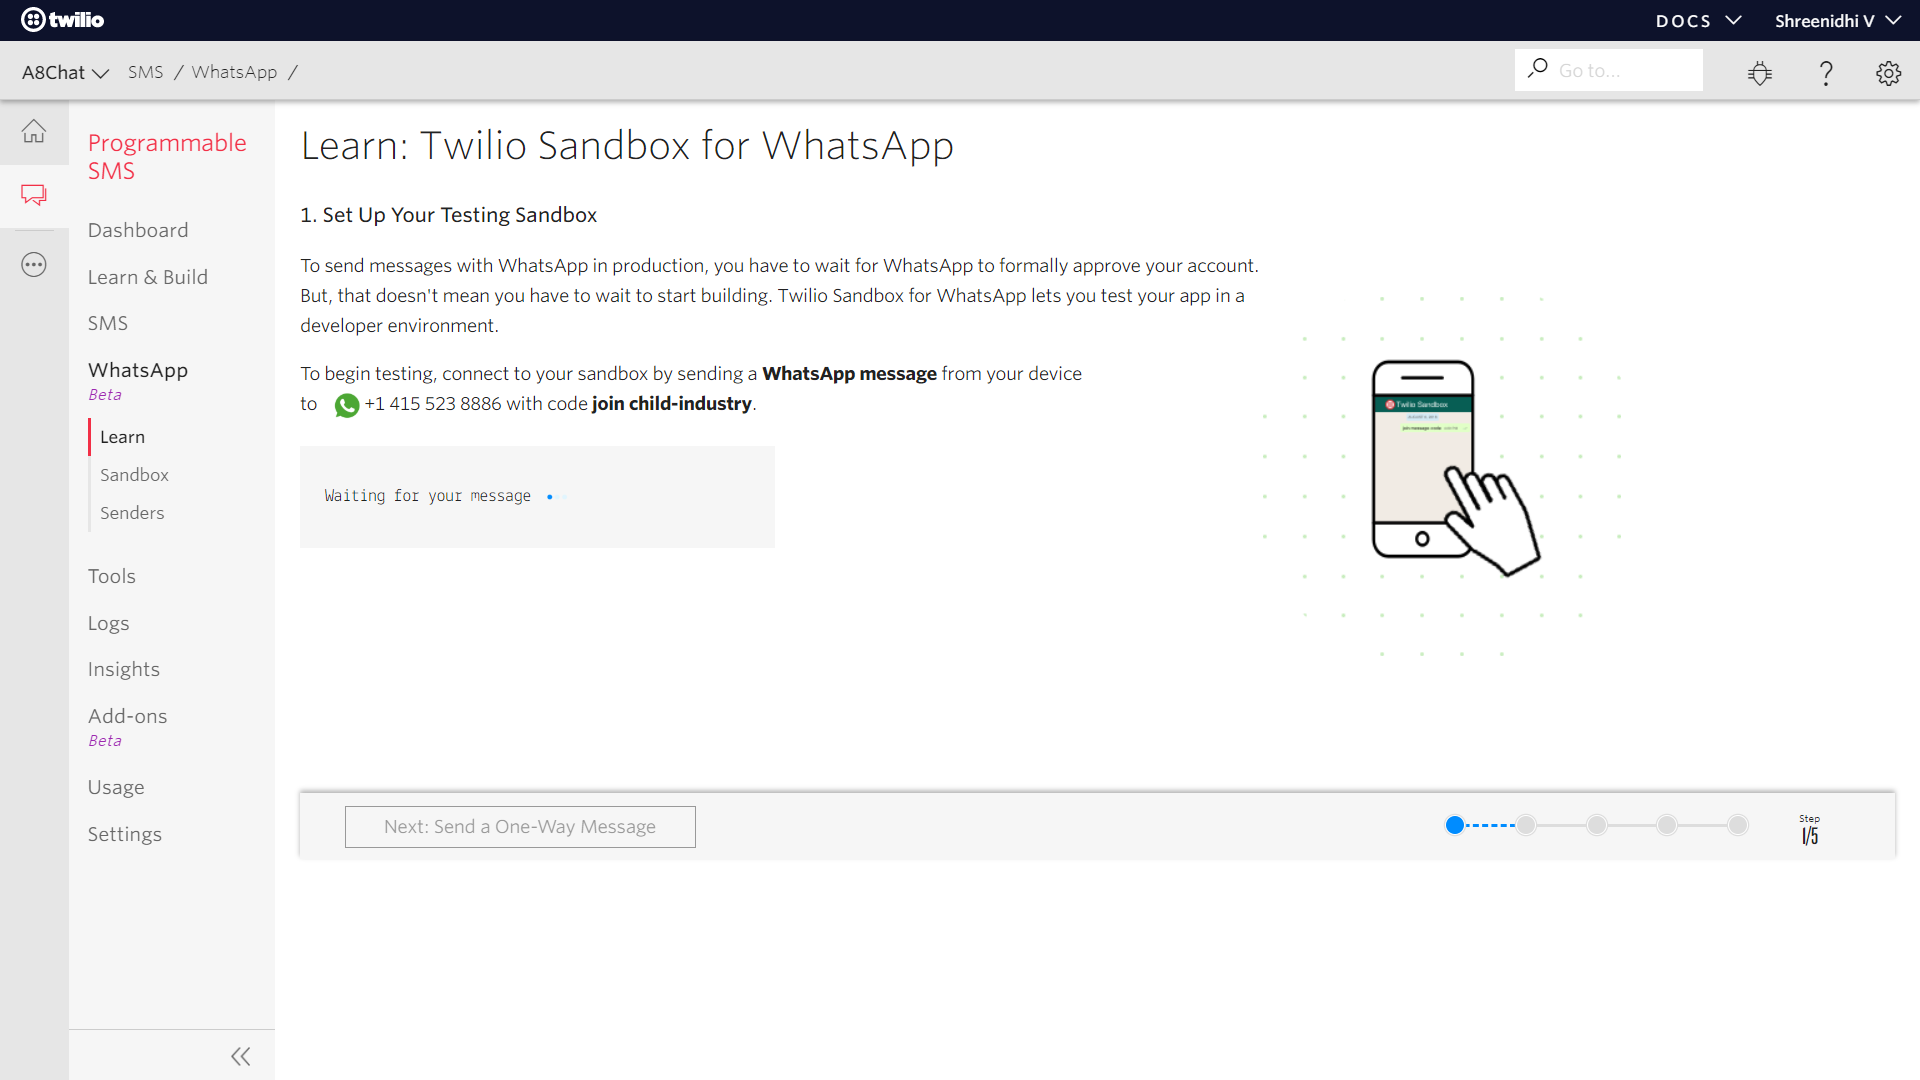Open the A8Chat project switcher
This screenshot has height=1080, width=1920.
65,73
